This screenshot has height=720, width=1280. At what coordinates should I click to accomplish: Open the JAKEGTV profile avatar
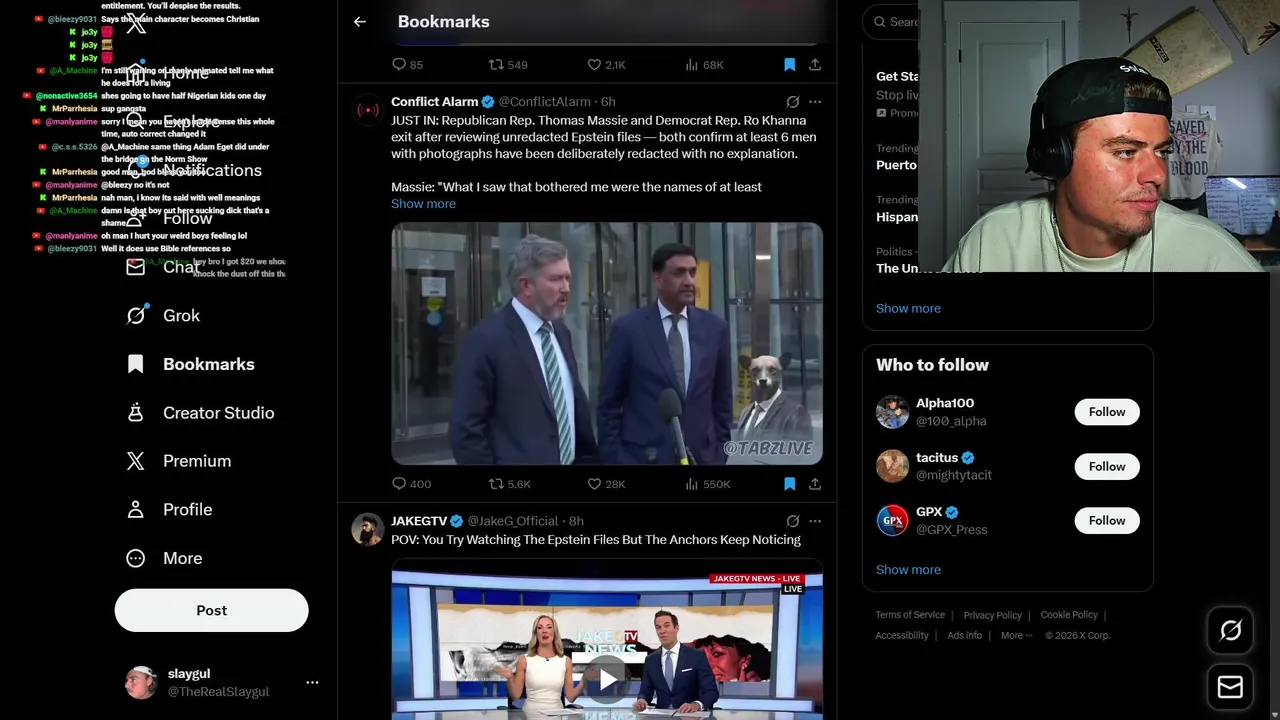(x=368, y=529)
